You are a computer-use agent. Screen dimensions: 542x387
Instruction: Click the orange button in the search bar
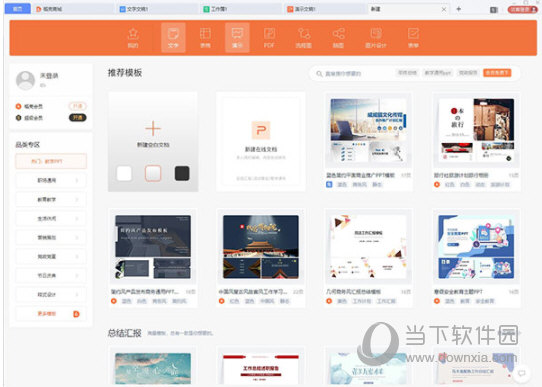click(x=497, y=73)
